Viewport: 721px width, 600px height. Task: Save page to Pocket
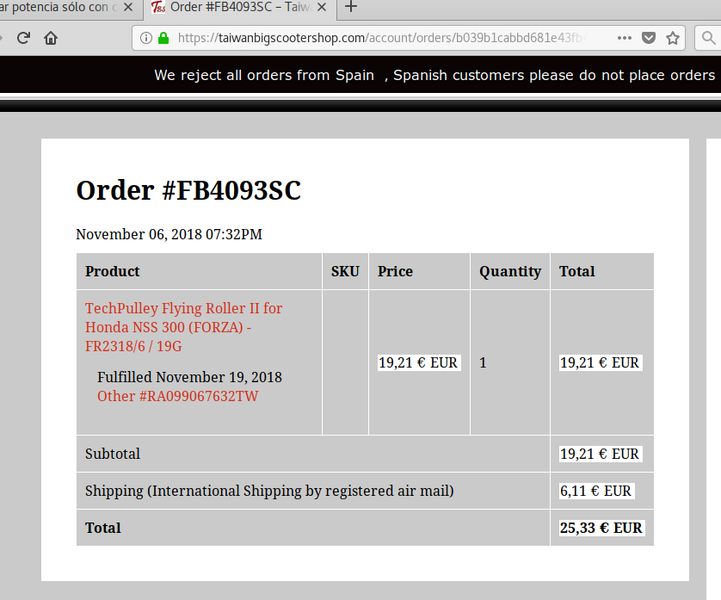click(649, 38)
